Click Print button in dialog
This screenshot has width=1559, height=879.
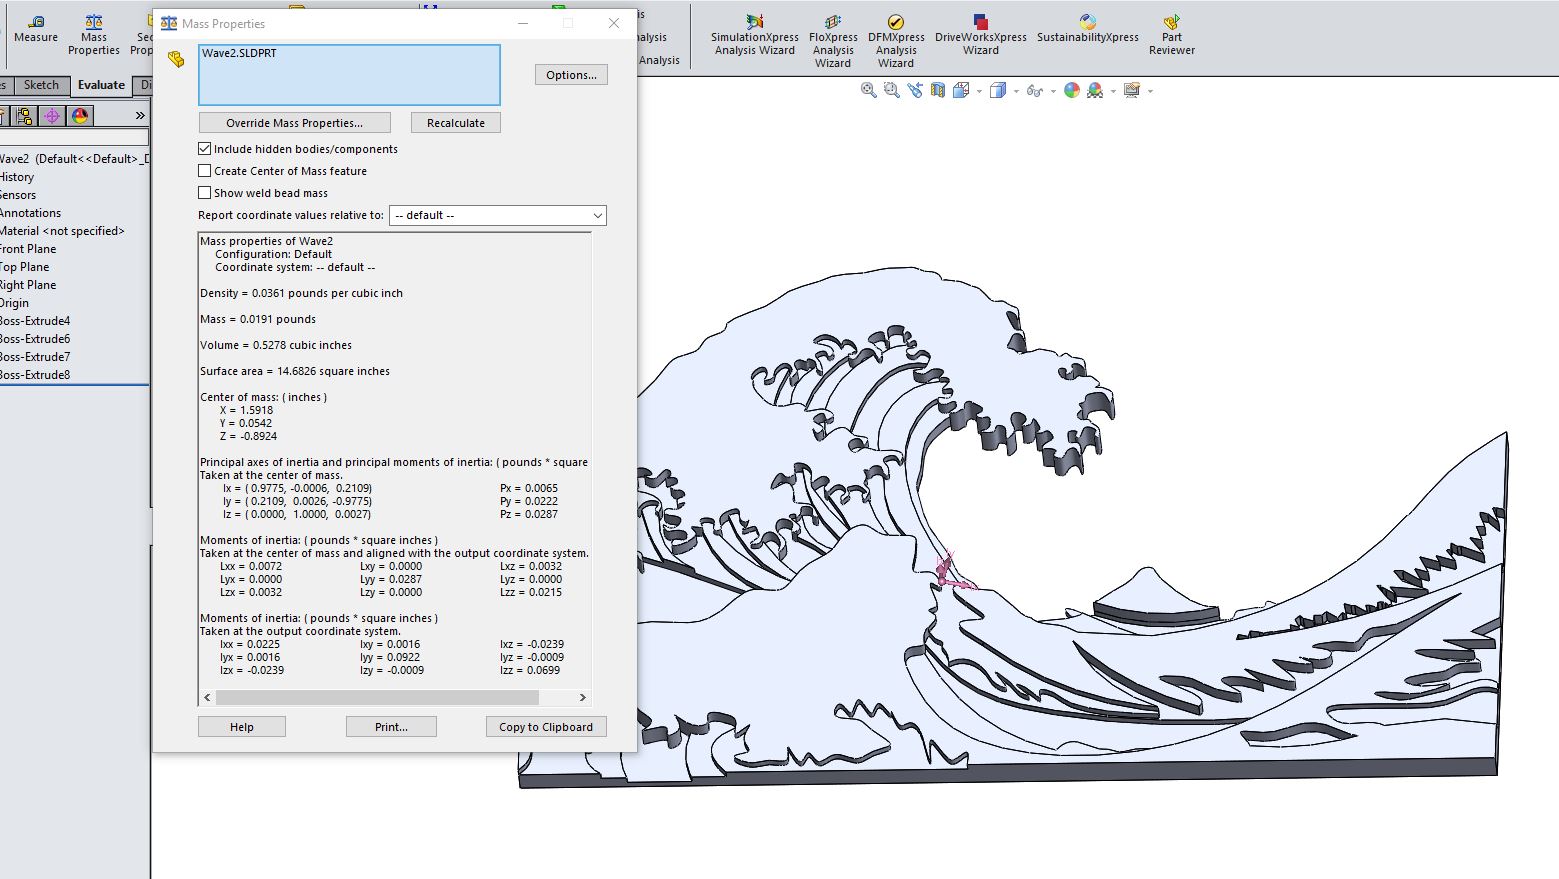pos(391,726)
